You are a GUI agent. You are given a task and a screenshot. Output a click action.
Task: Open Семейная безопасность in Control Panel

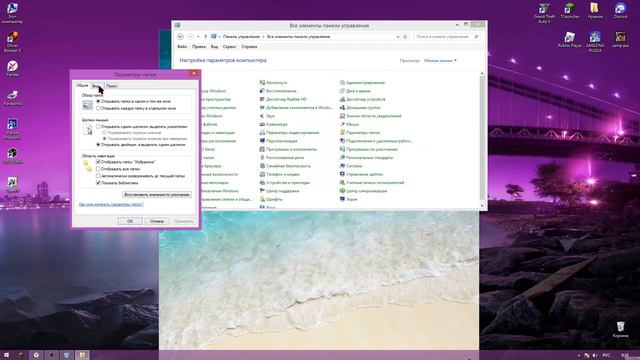pos(285,166)
